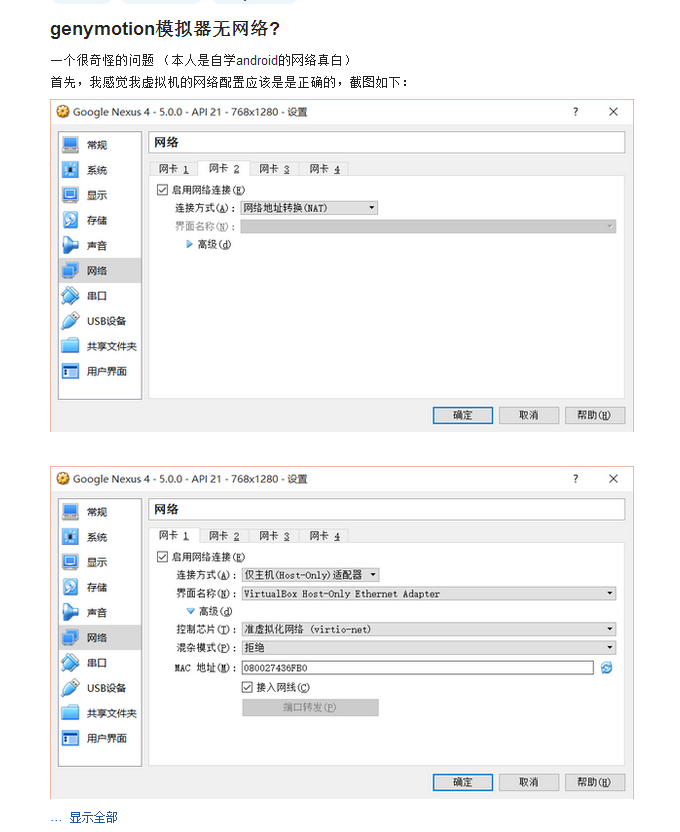This screenshot has width=680, height=832.
Task: Select 网络 icon in upper settings dialog
Action: point(70,270)
